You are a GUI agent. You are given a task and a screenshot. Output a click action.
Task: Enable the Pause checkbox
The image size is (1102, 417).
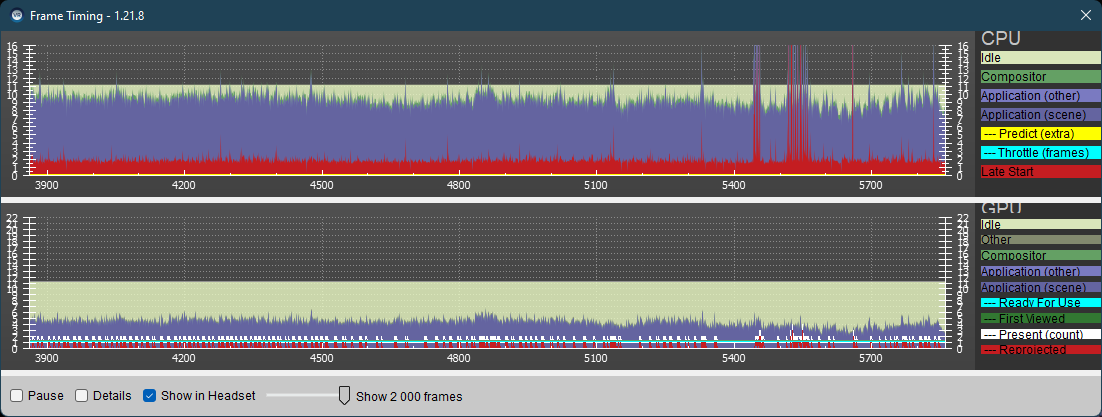17,396
